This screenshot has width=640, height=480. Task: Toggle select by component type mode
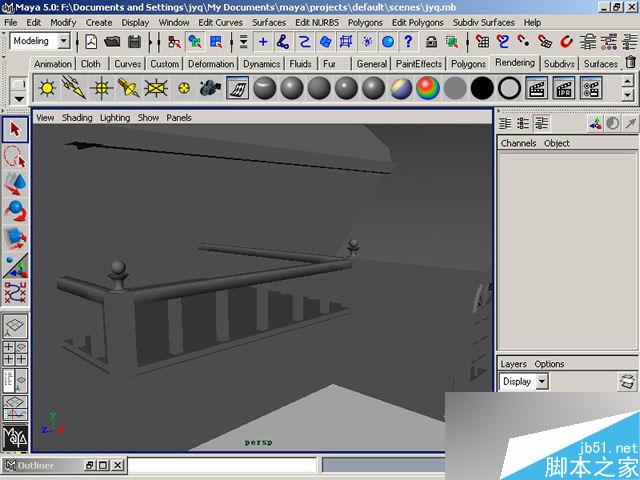click(216, 42)
